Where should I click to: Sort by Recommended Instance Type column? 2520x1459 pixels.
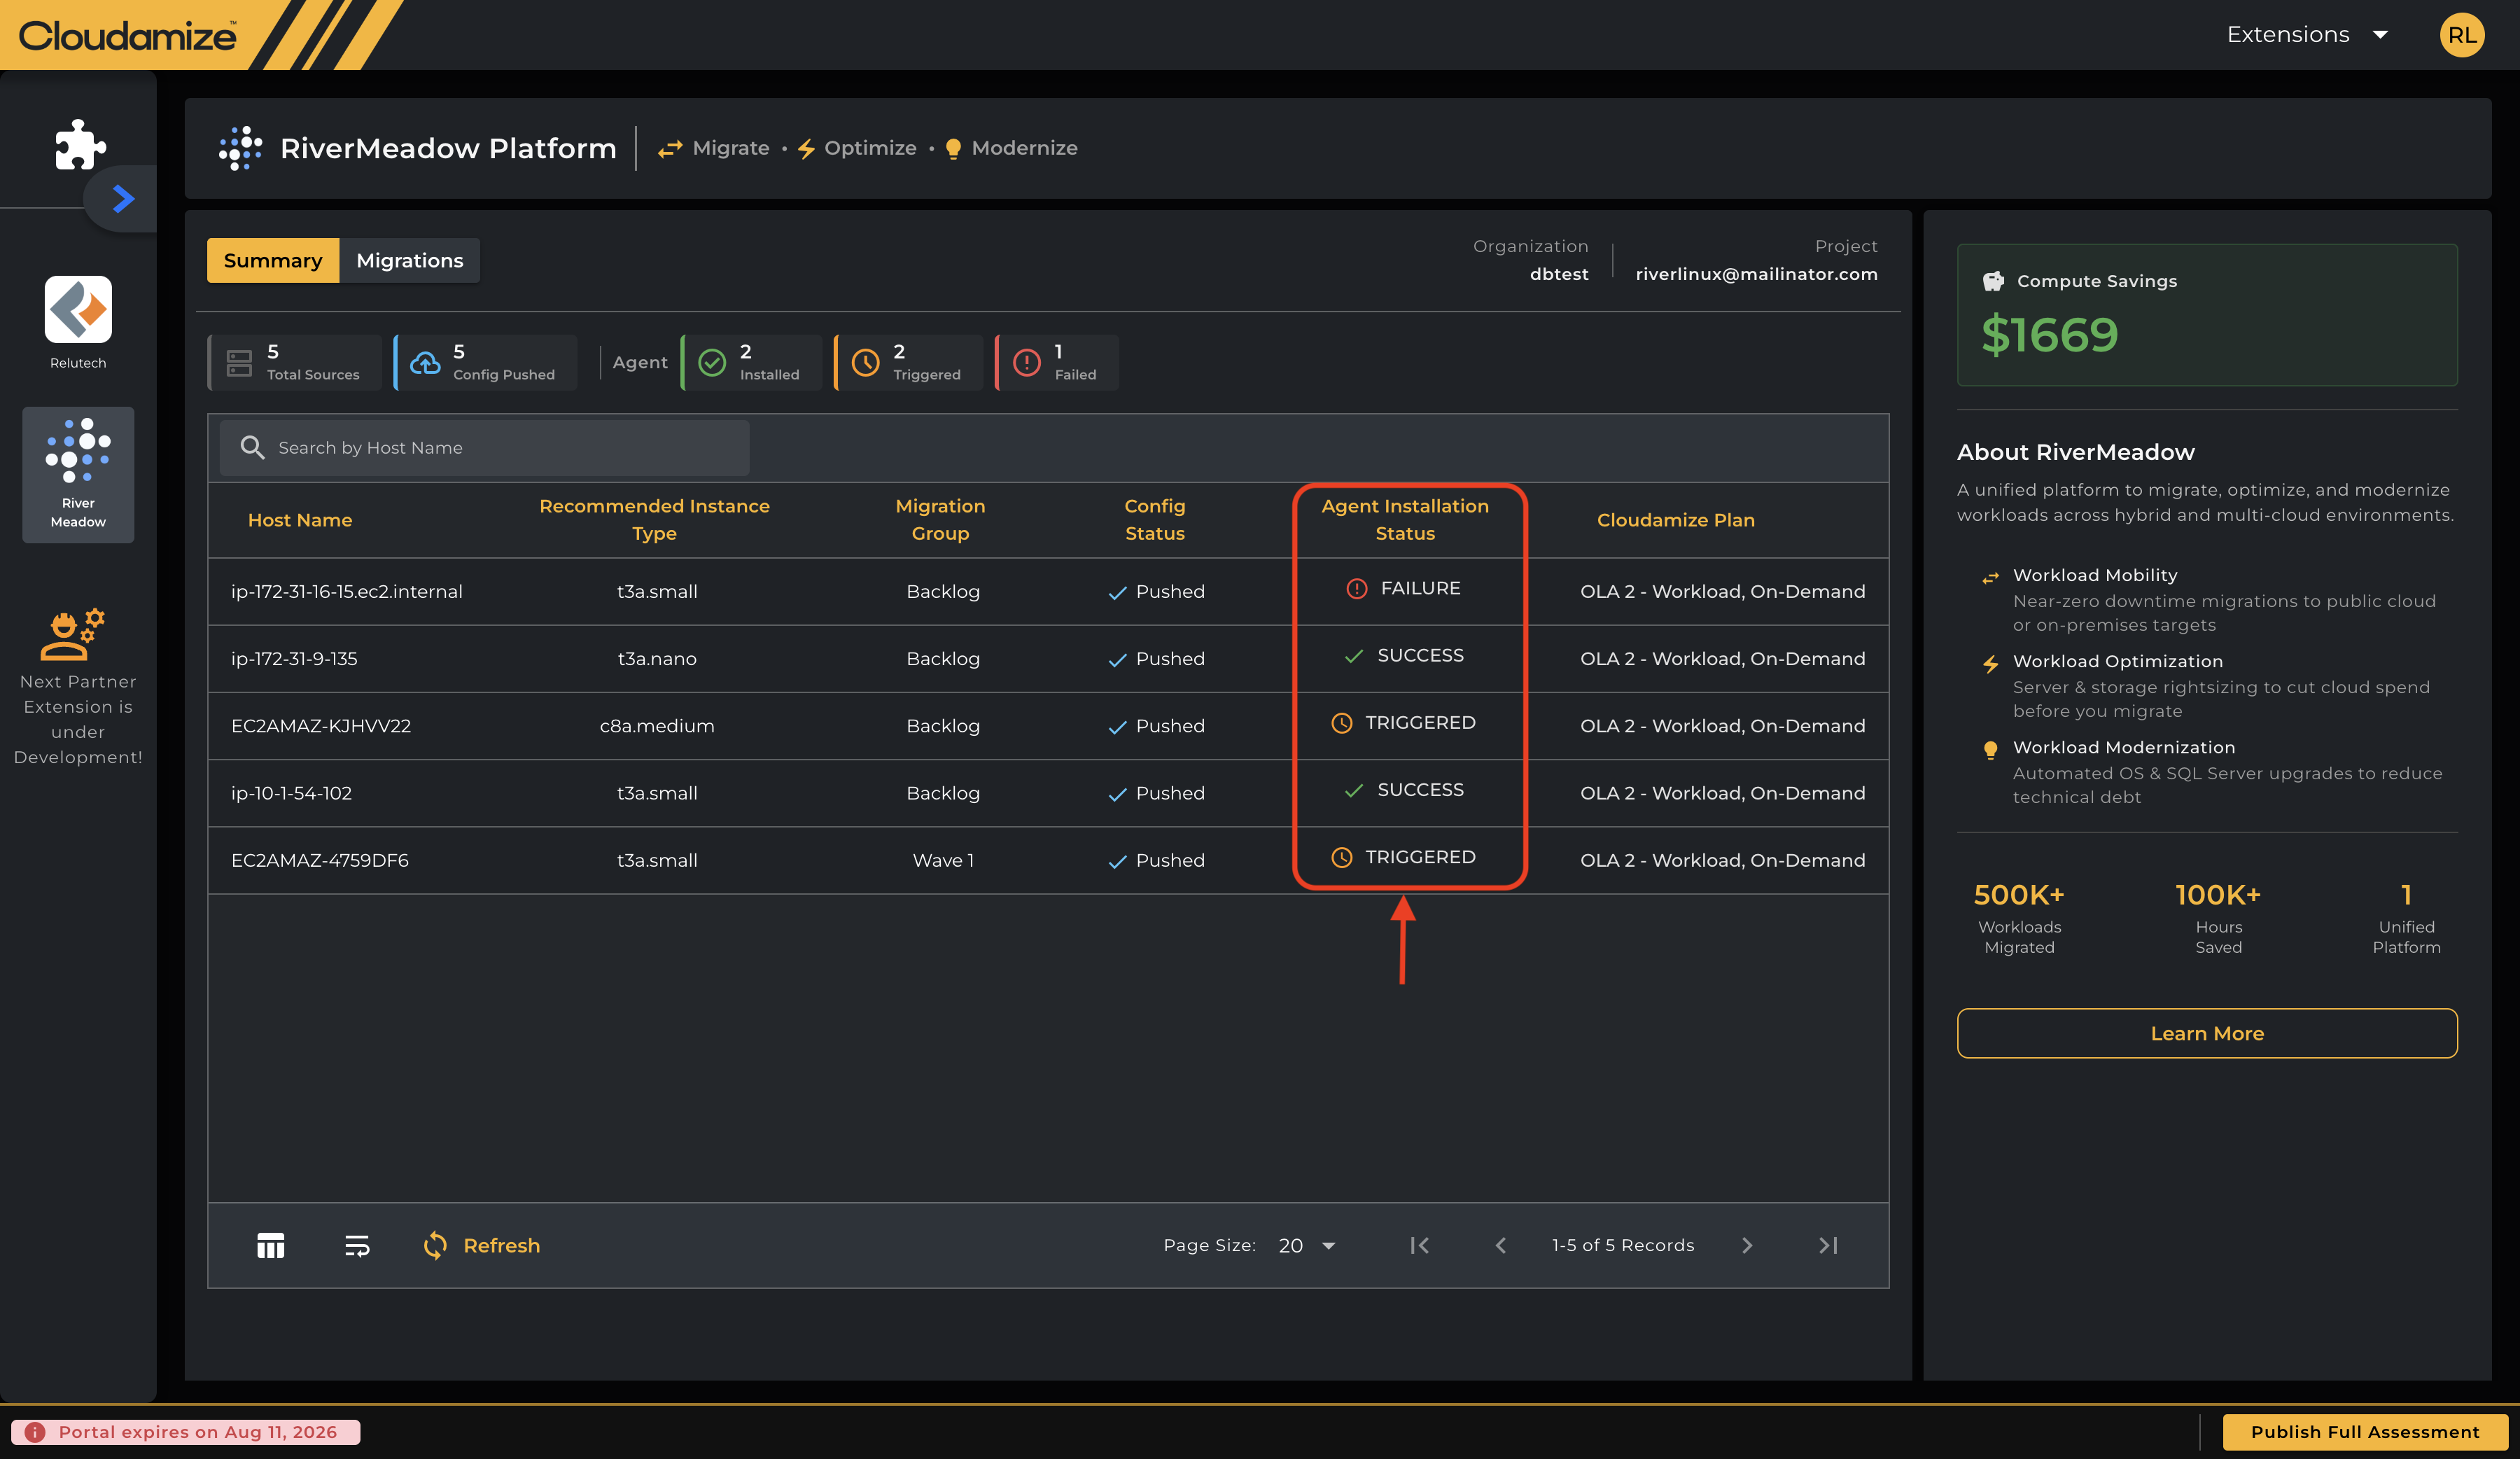coord(654,520)
